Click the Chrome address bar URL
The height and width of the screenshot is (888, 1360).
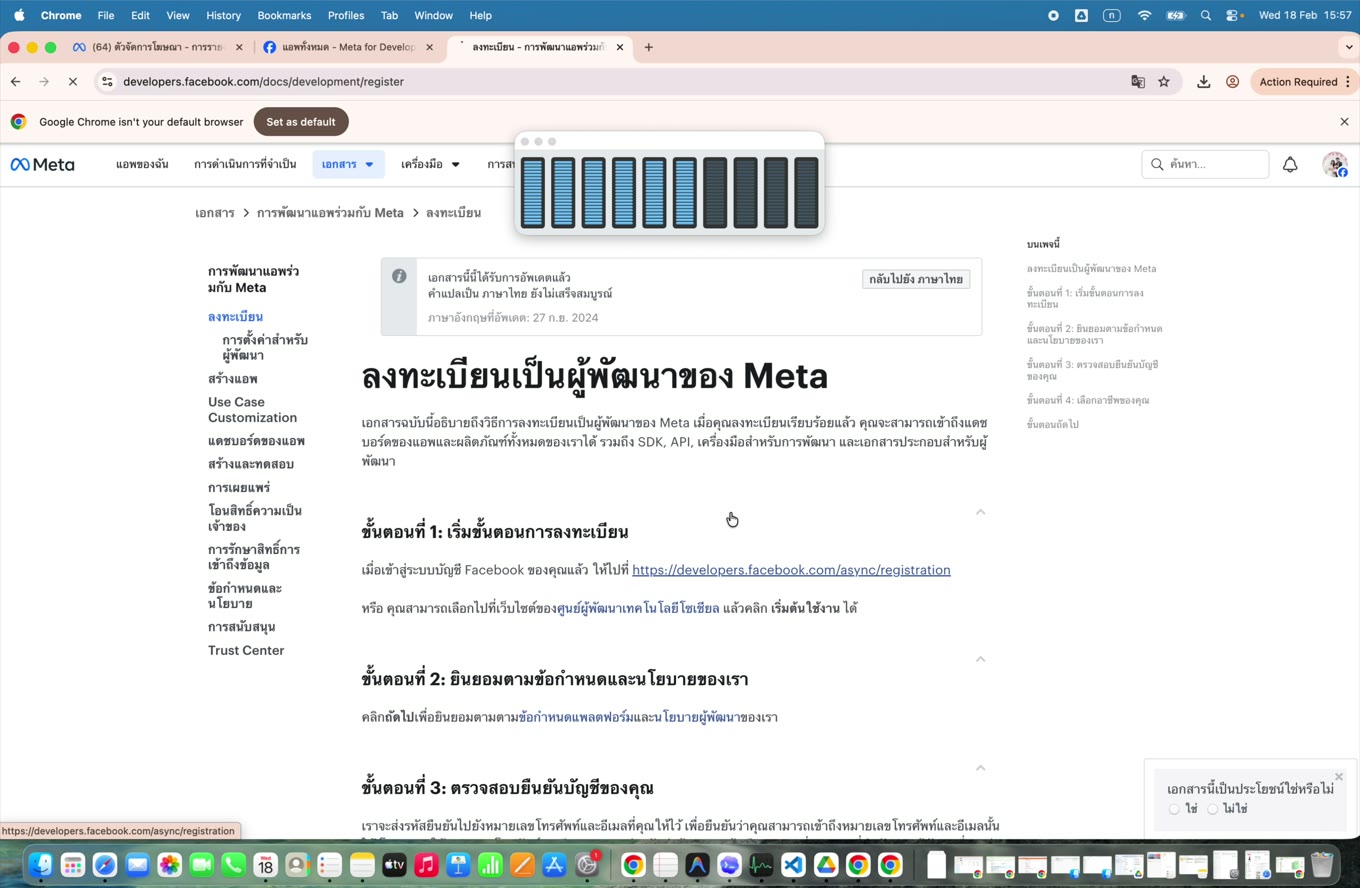click(264, 82)
